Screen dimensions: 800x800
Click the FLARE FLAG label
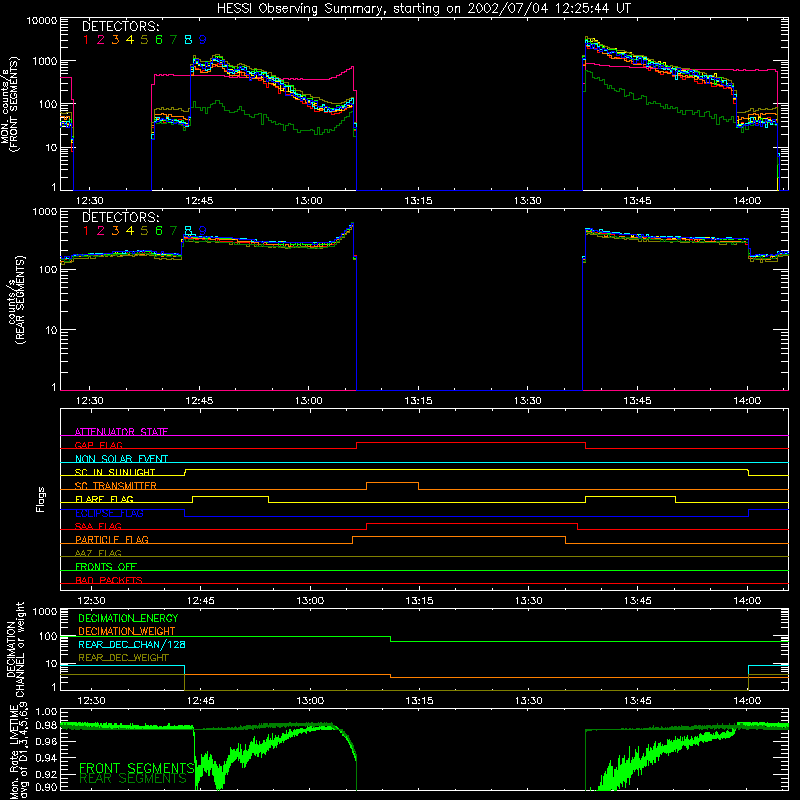coord(104,499)
